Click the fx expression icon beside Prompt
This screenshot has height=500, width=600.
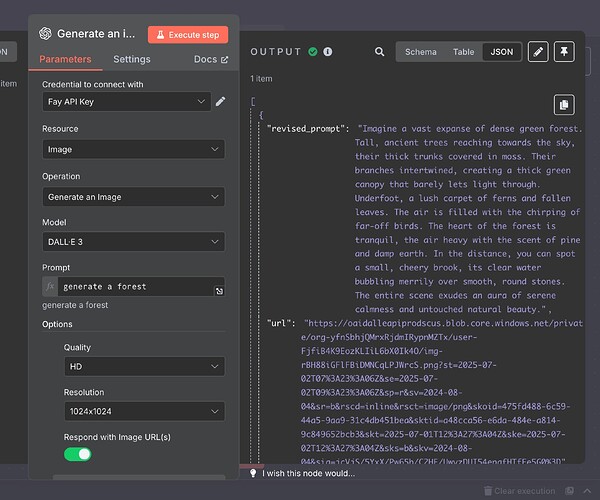[50, 287]
